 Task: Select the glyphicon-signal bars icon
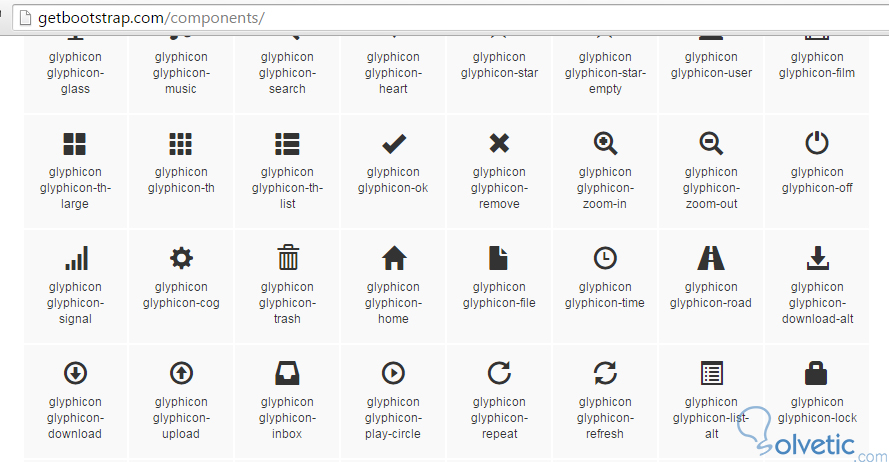click(x=75, y=258)
